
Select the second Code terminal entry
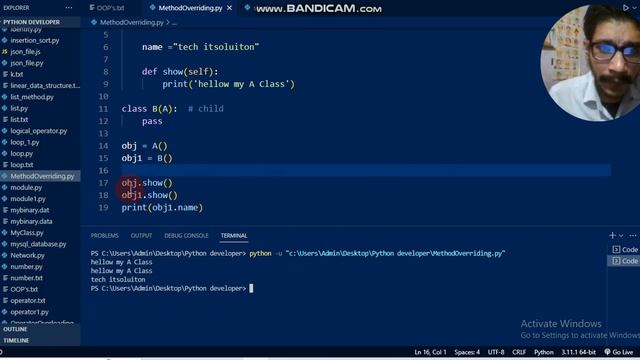tap(624, 261)
